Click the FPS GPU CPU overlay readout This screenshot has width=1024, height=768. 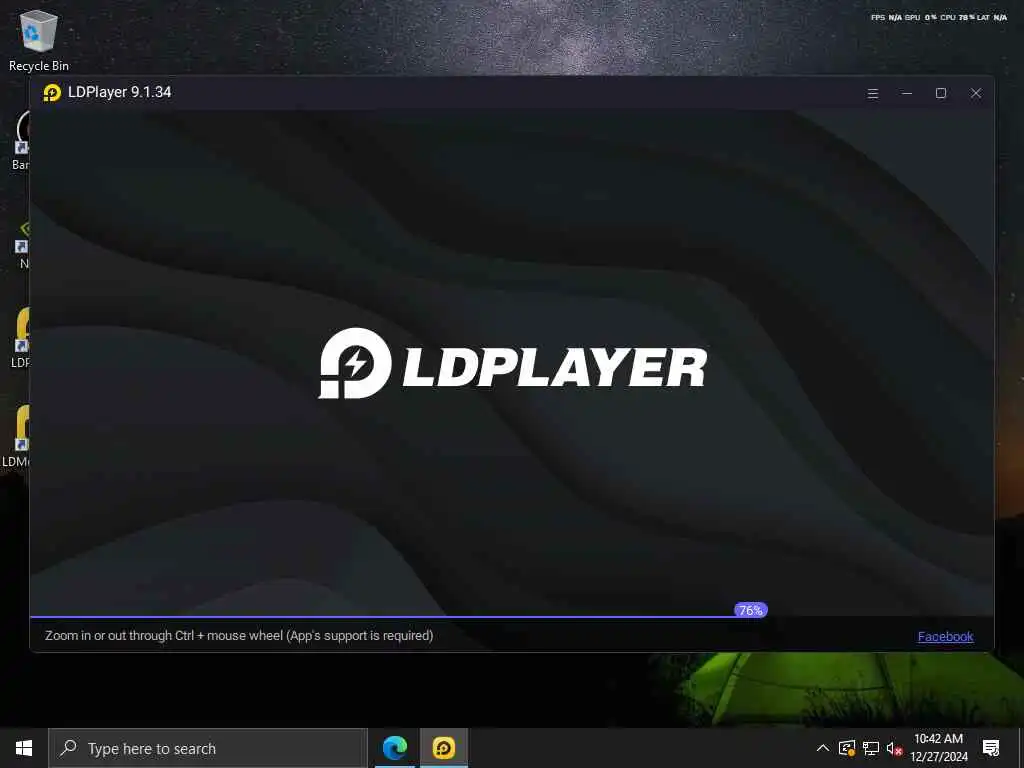[x=938, y=18]
